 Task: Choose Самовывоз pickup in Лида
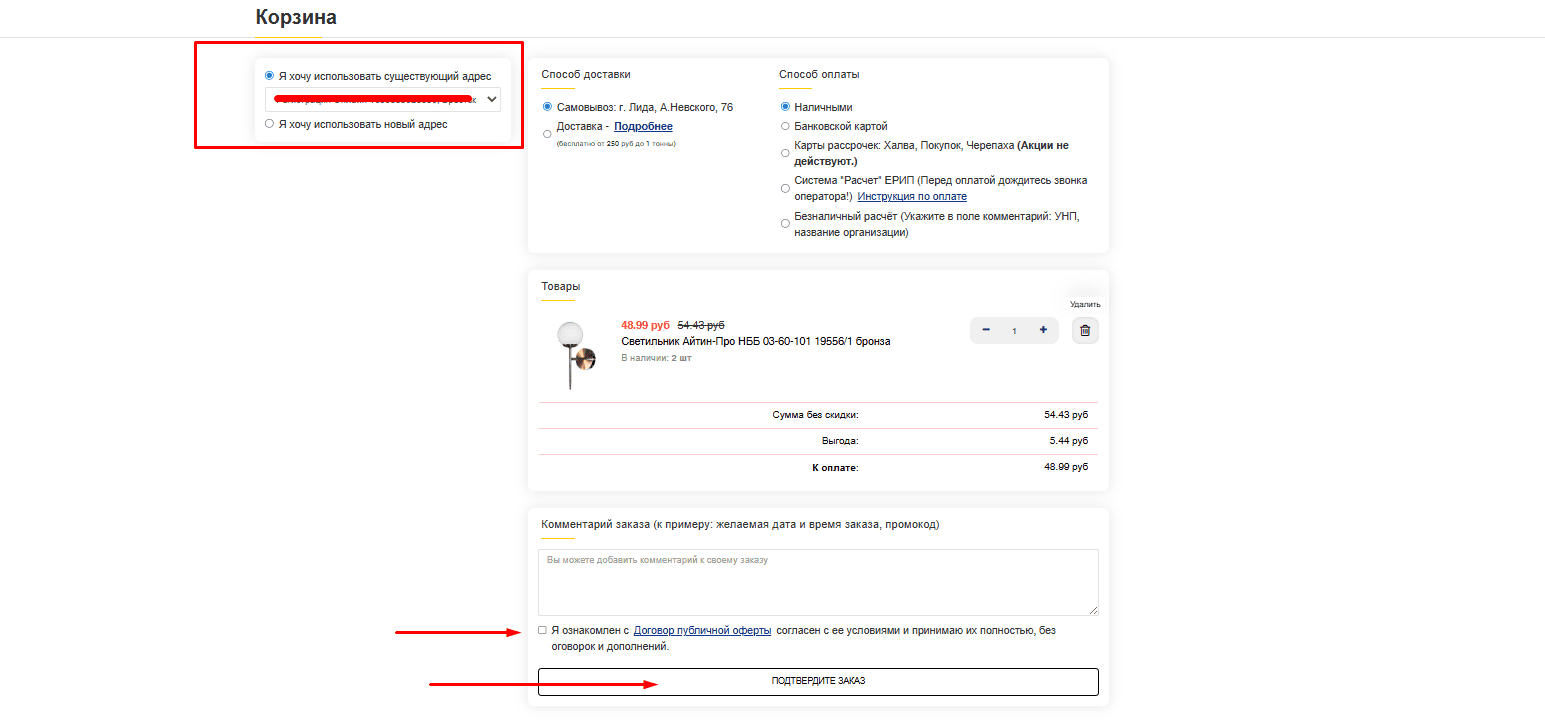547,107
